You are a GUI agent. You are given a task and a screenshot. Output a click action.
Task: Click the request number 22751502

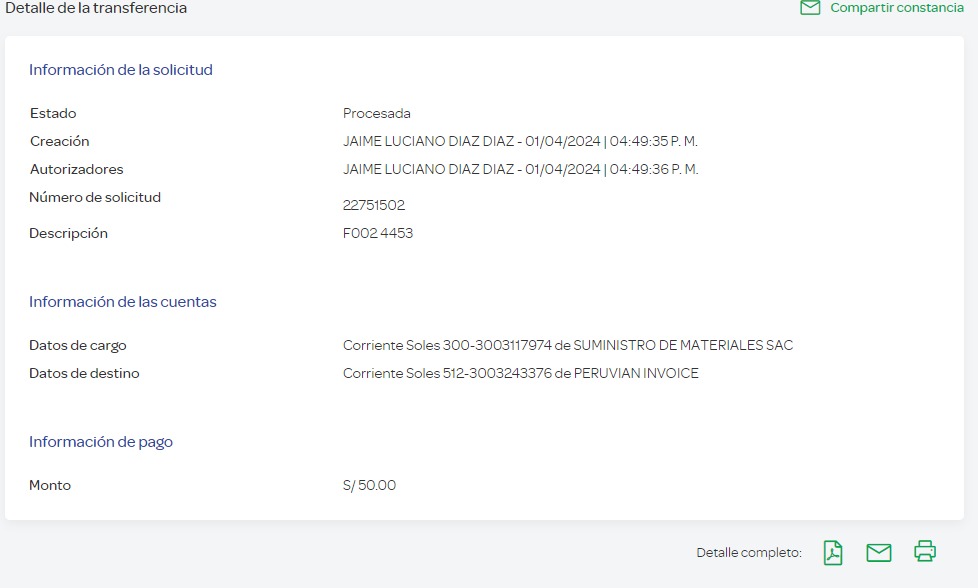pyautogui.click(x=374, y=206)
